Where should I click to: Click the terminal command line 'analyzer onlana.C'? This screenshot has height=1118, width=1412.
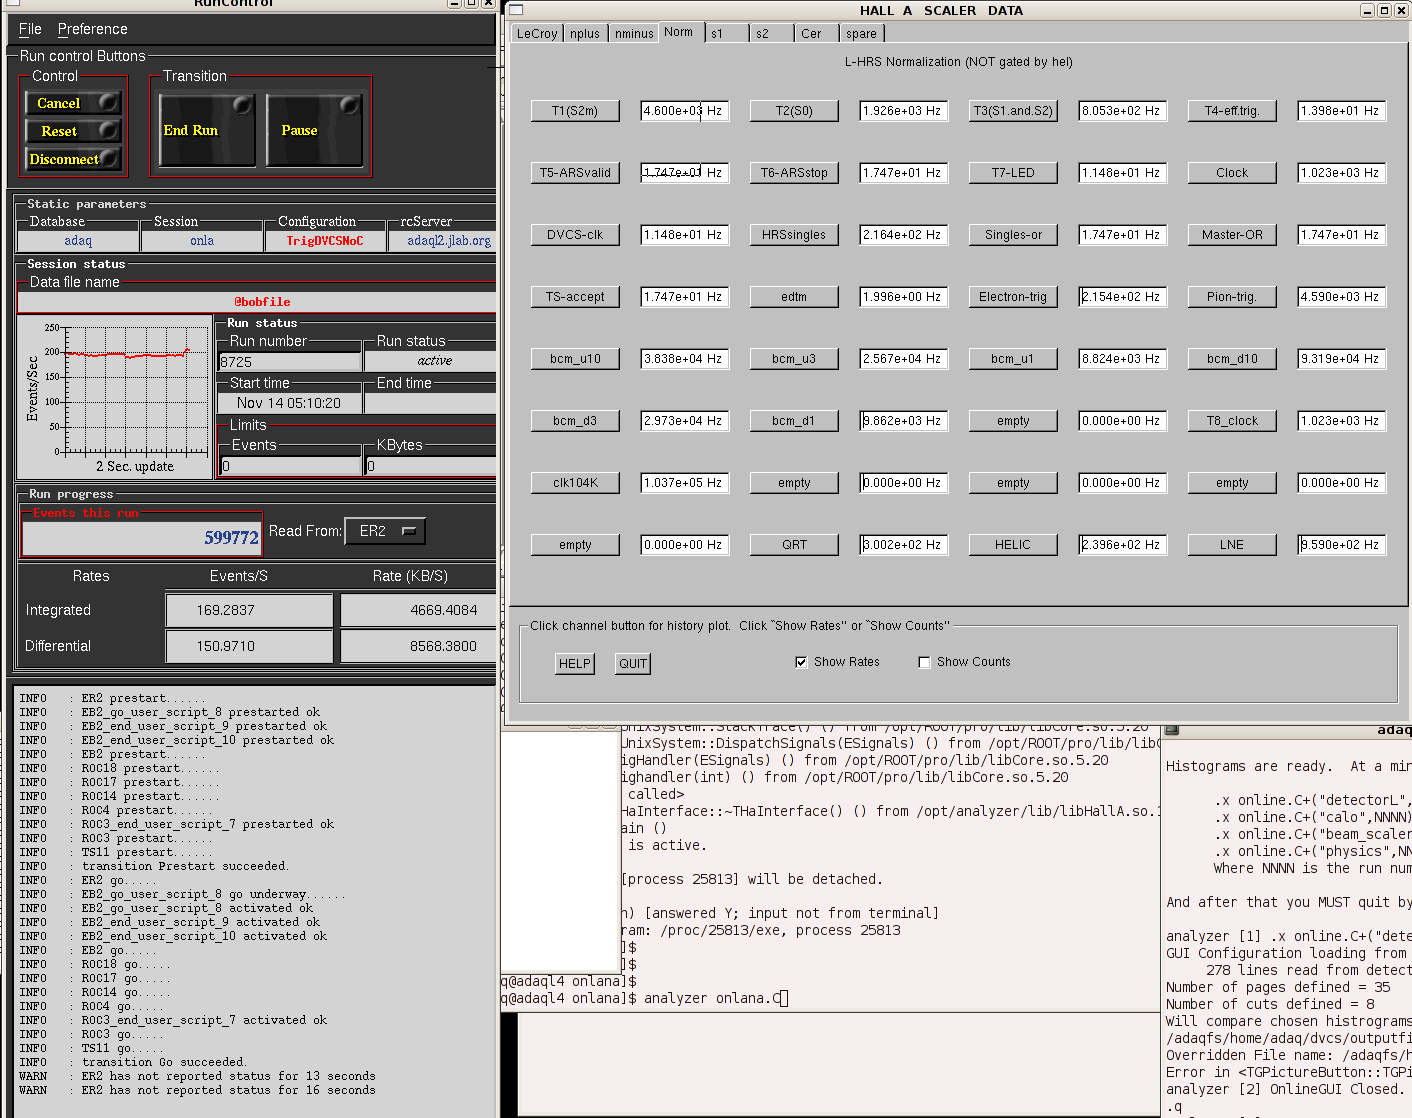tap(712, 998)
